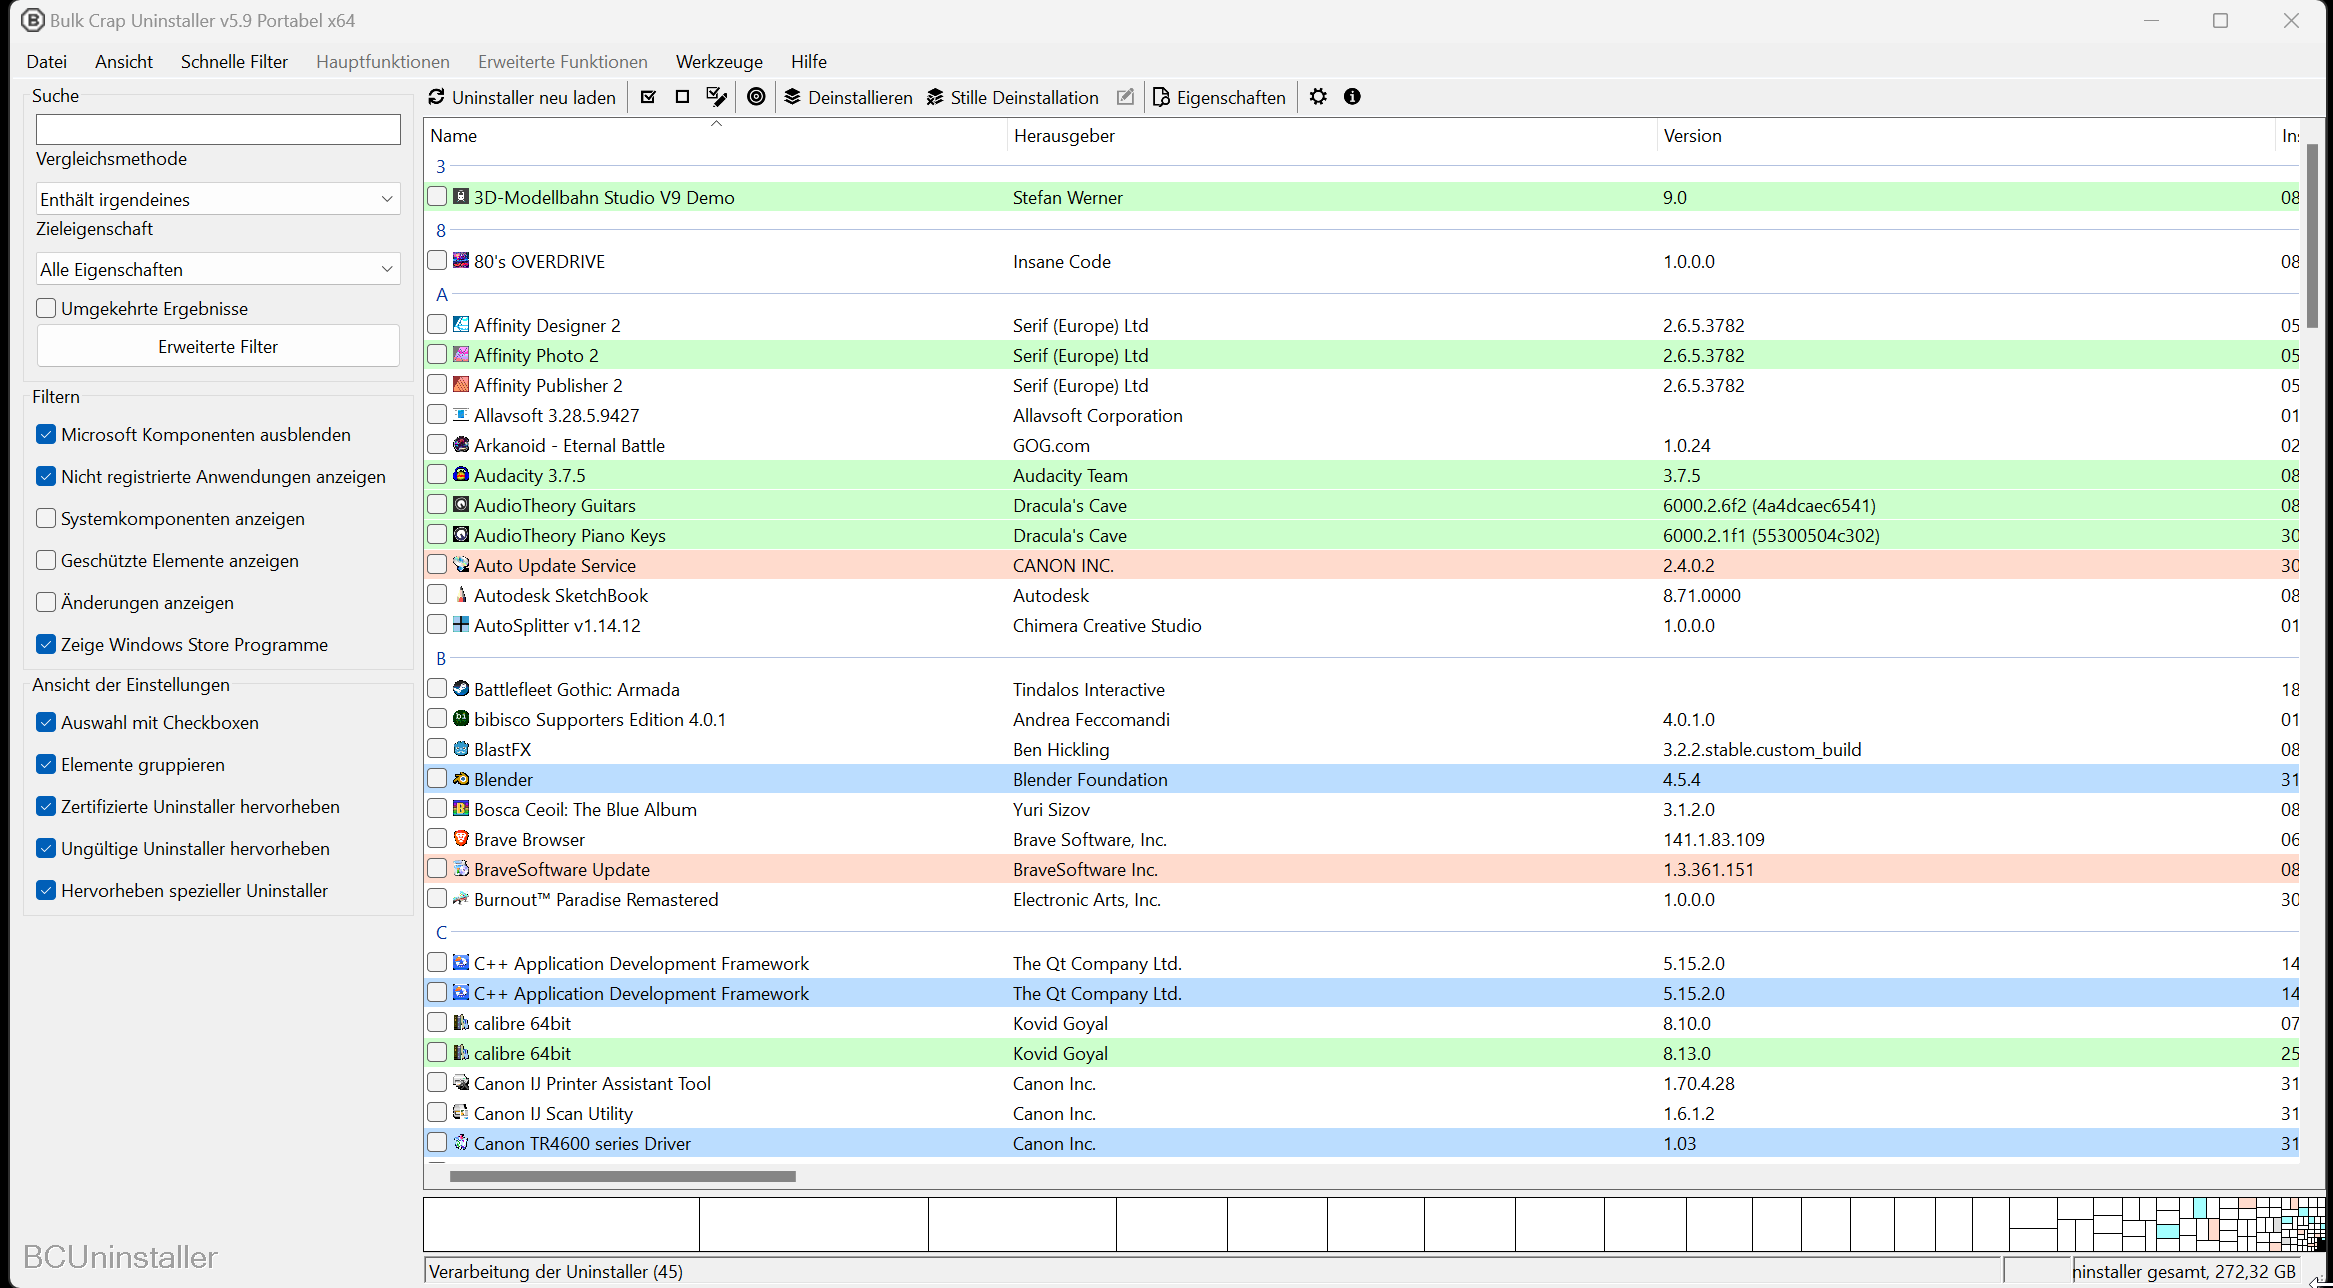Open the Schnelle Filter menu
The height and width of the screenshot is (1288, 2333).
click(234, 61)
